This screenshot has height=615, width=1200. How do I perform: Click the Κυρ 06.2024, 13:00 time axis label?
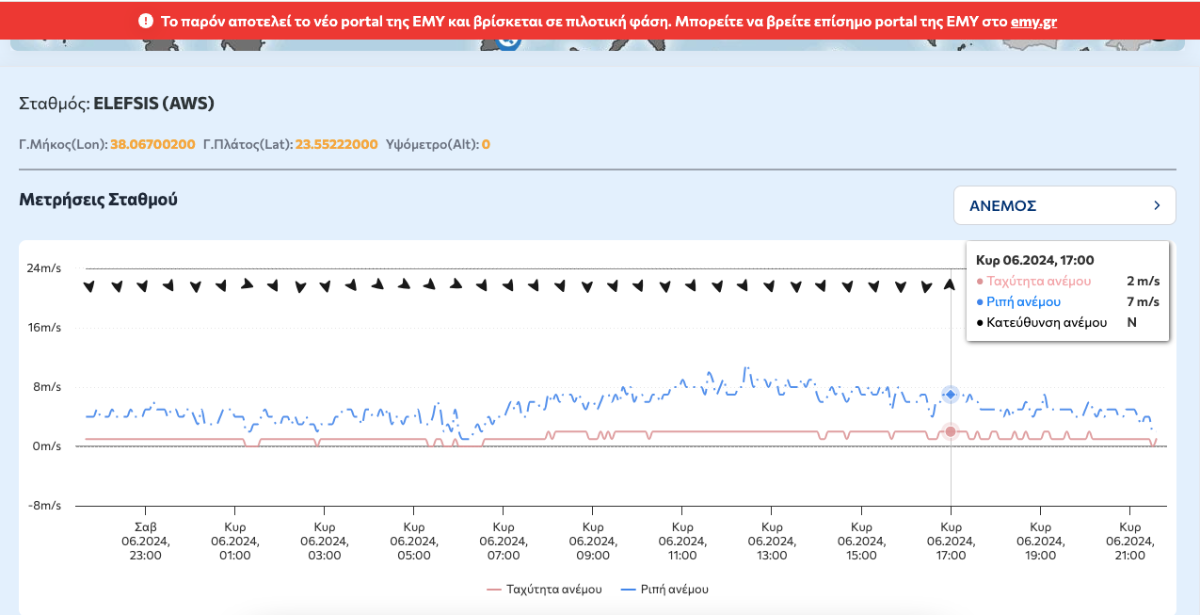771,541
